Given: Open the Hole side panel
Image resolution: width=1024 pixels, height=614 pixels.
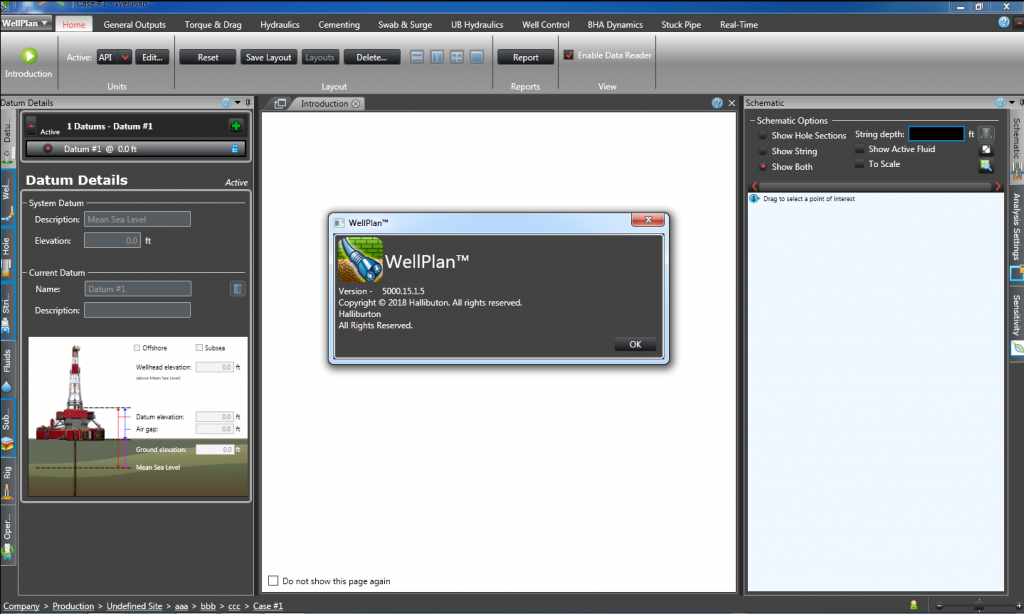Looking at the screenshot, I should [7, 255].
